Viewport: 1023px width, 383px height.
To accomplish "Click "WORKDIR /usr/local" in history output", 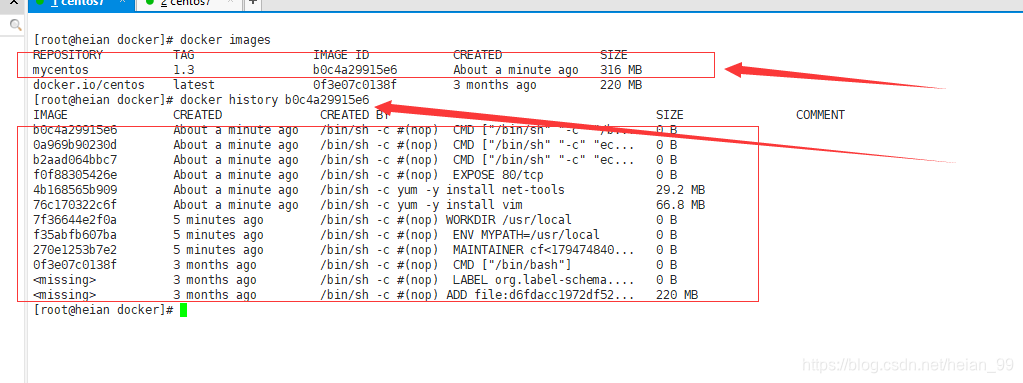I will [509, 220].
